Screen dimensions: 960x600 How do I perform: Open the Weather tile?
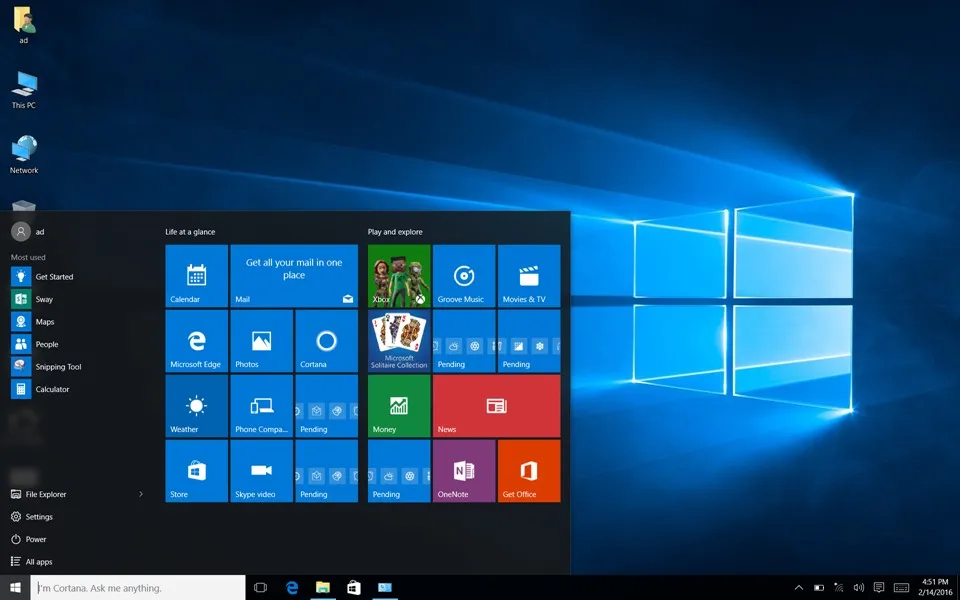click(x=197, y=405)
